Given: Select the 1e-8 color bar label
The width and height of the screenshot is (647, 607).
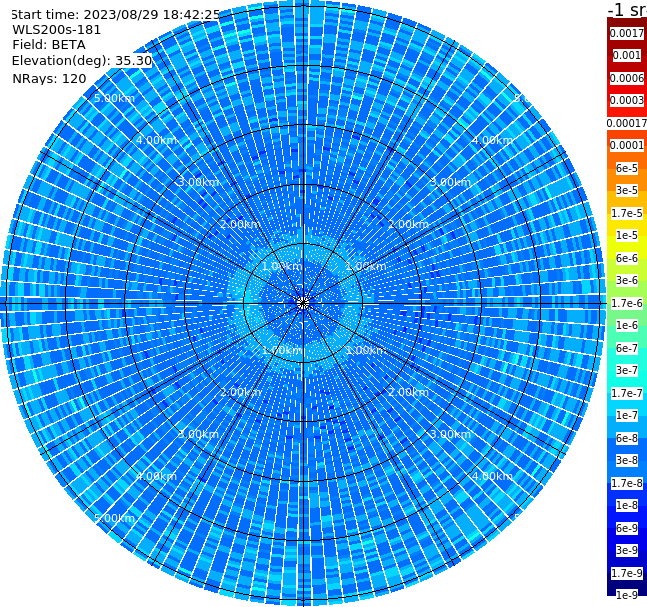Looking at the screenshot, I should click(627, 505).
